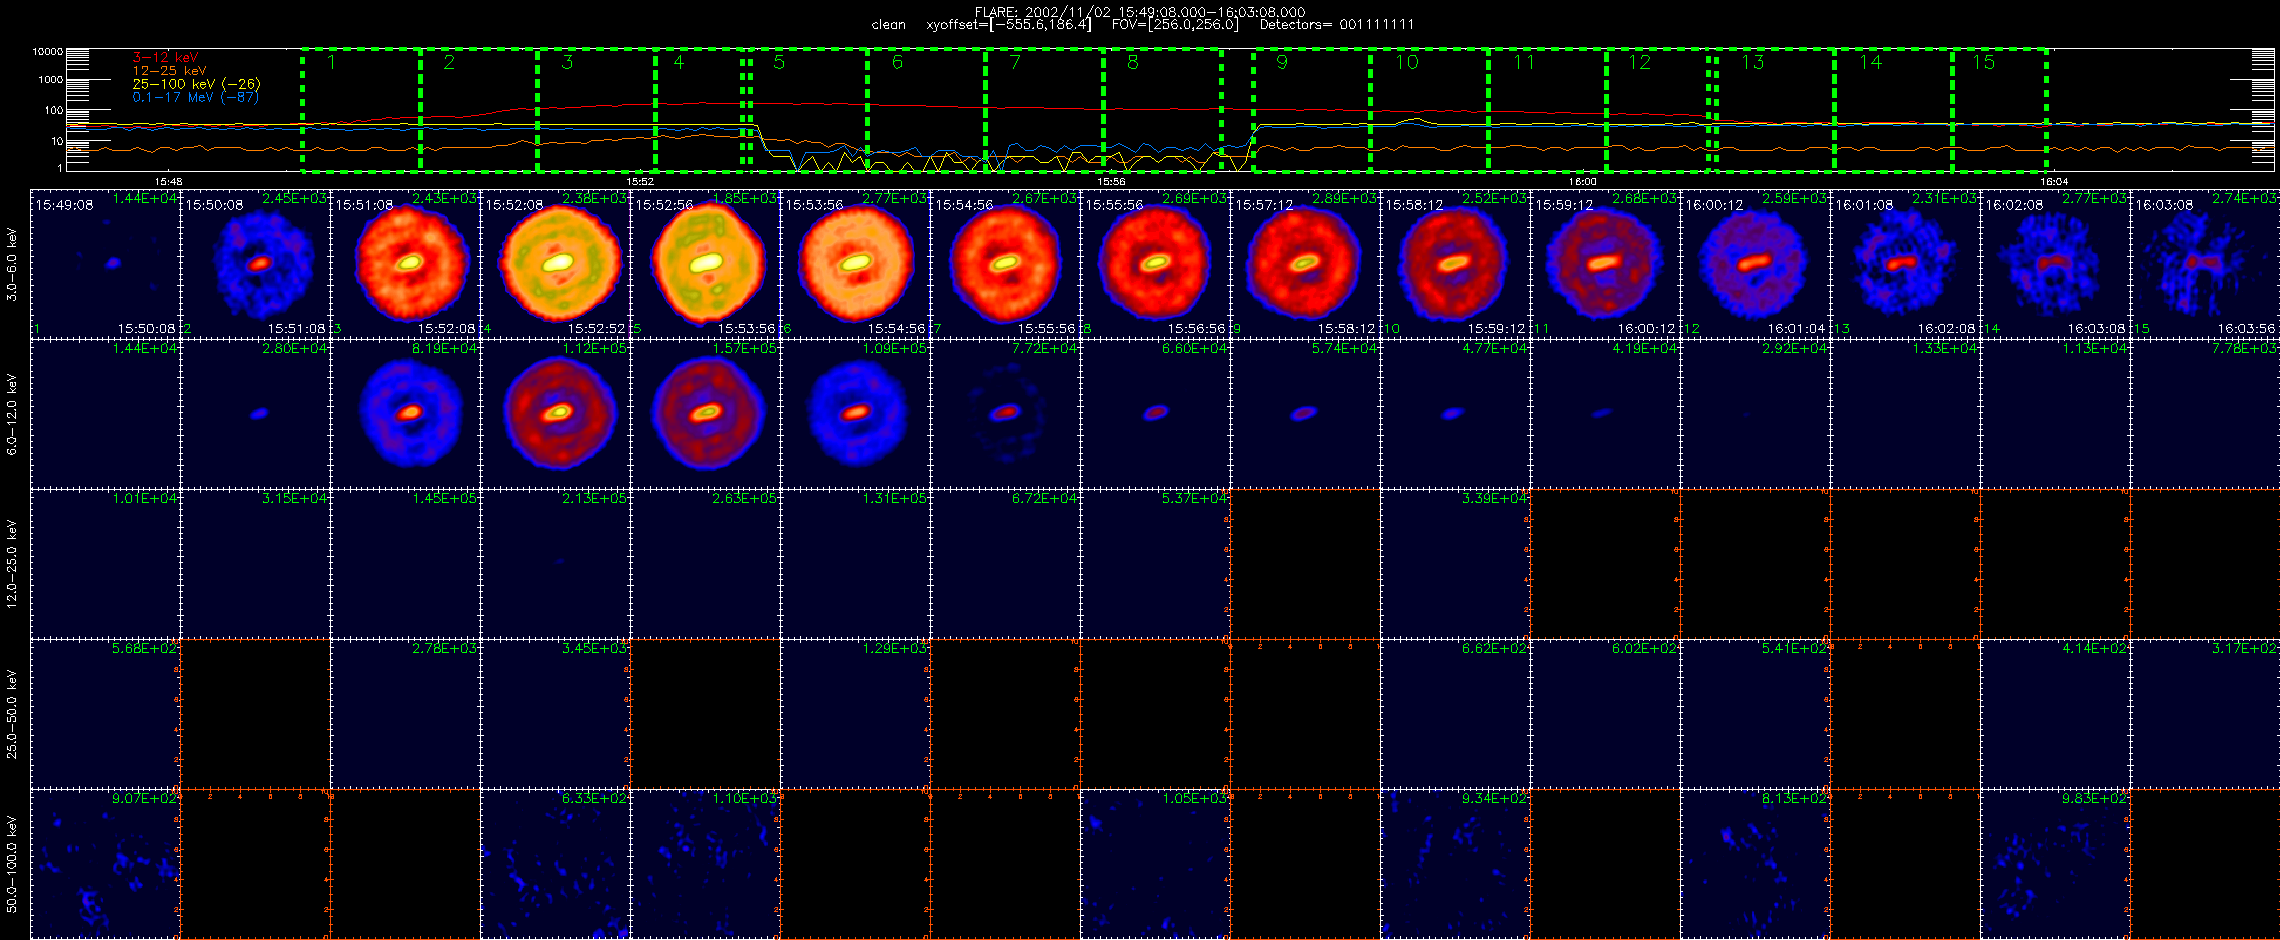Click the '12.0-25.0 keV' row label
This screenshot has width=2280, height=940.
12,563
